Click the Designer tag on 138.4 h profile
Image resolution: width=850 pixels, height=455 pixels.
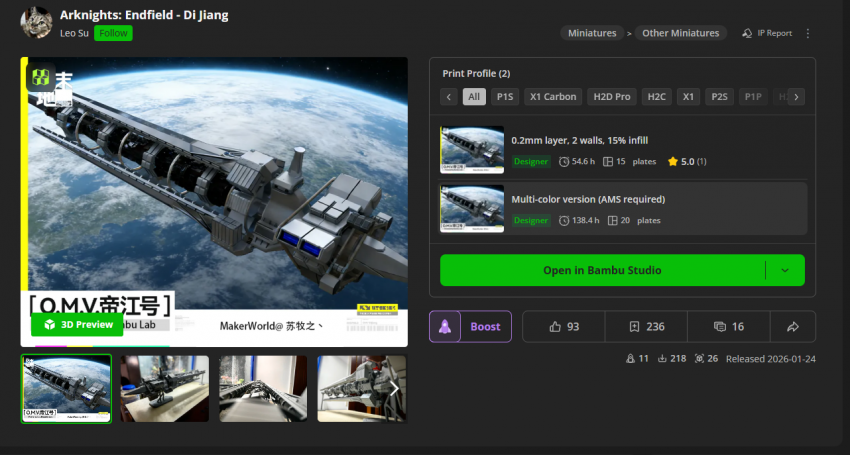point(531,220)
